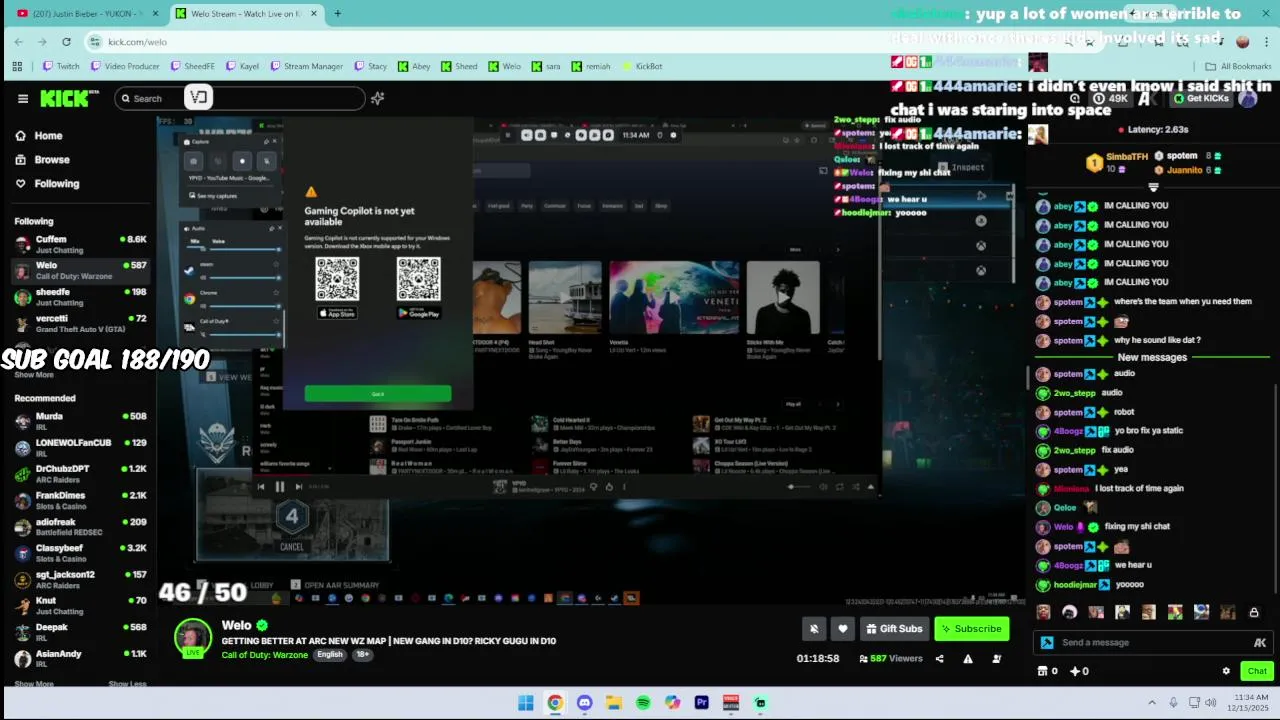Image resolution: width=1280 pixels, height=720 pixels.
Task: Open LONEWOLFanCUB recommended channel
Action: (80, 447)
